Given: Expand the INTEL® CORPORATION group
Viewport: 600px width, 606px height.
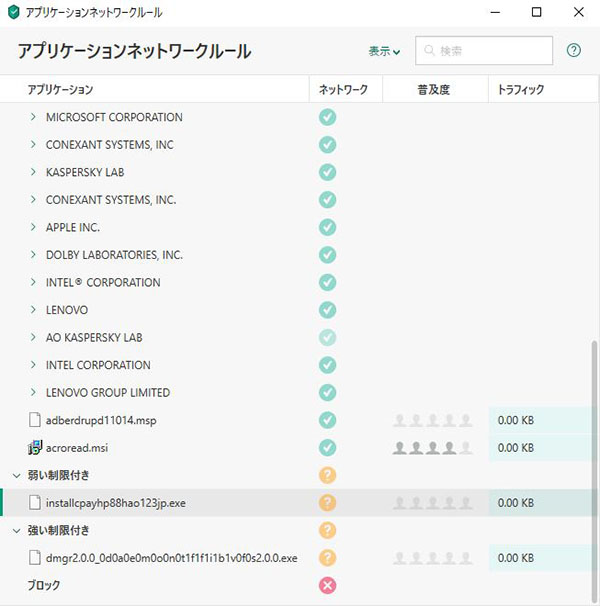Looking at the screenshot, I should pos(33,282).
